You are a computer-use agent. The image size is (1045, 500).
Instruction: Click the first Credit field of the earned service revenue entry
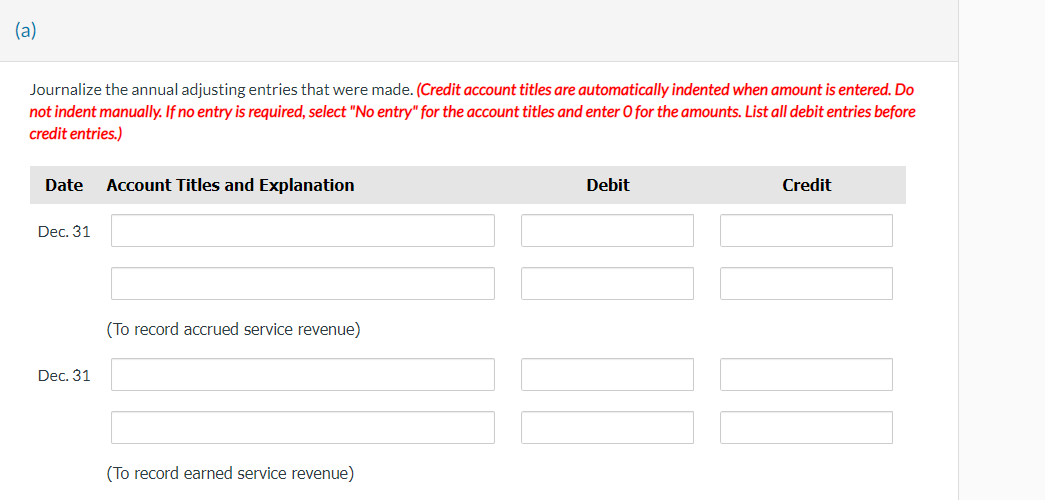[806, 375]
